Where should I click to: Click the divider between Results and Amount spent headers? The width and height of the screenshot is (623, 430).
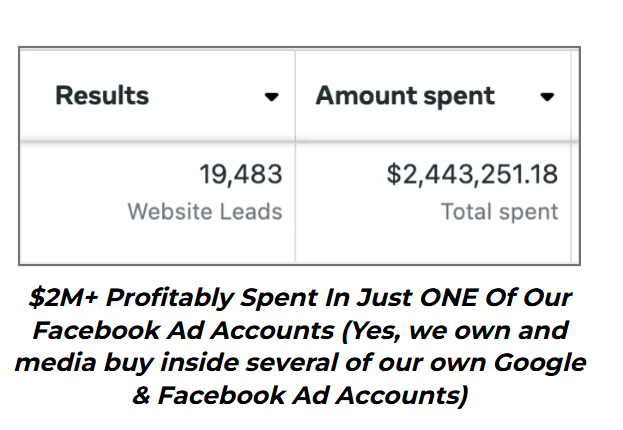point(295,96)
